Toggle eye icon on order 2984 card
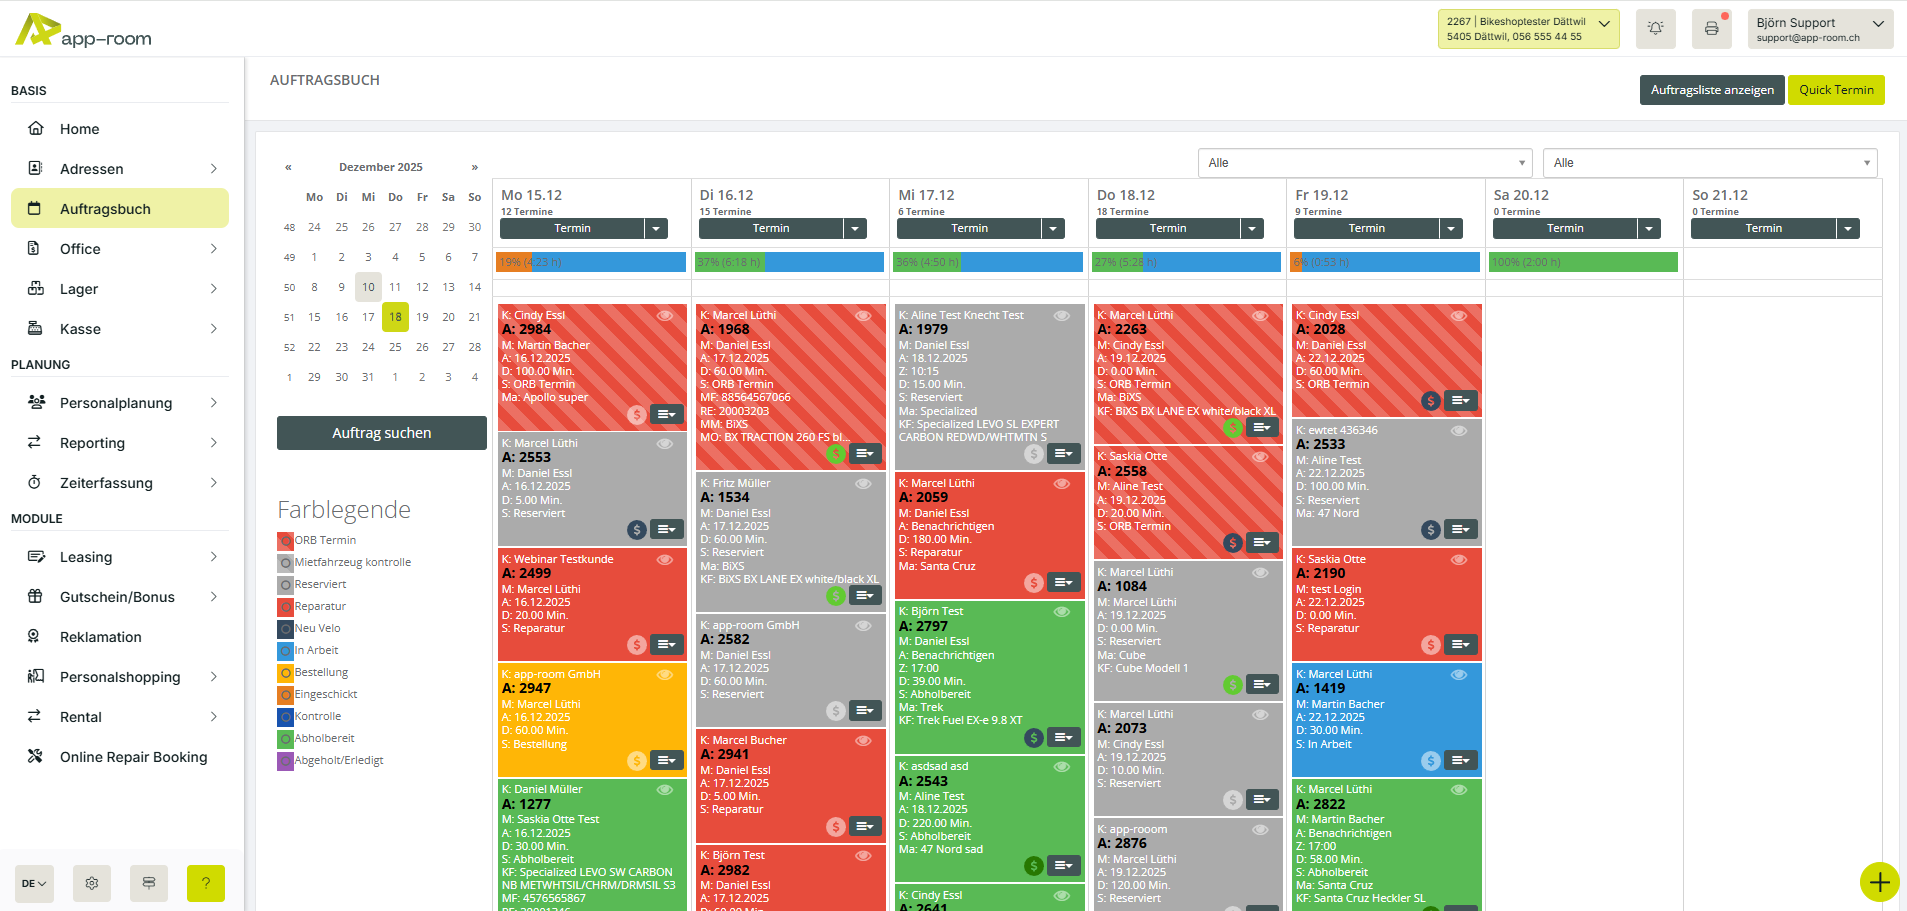 tap(664, 316)
